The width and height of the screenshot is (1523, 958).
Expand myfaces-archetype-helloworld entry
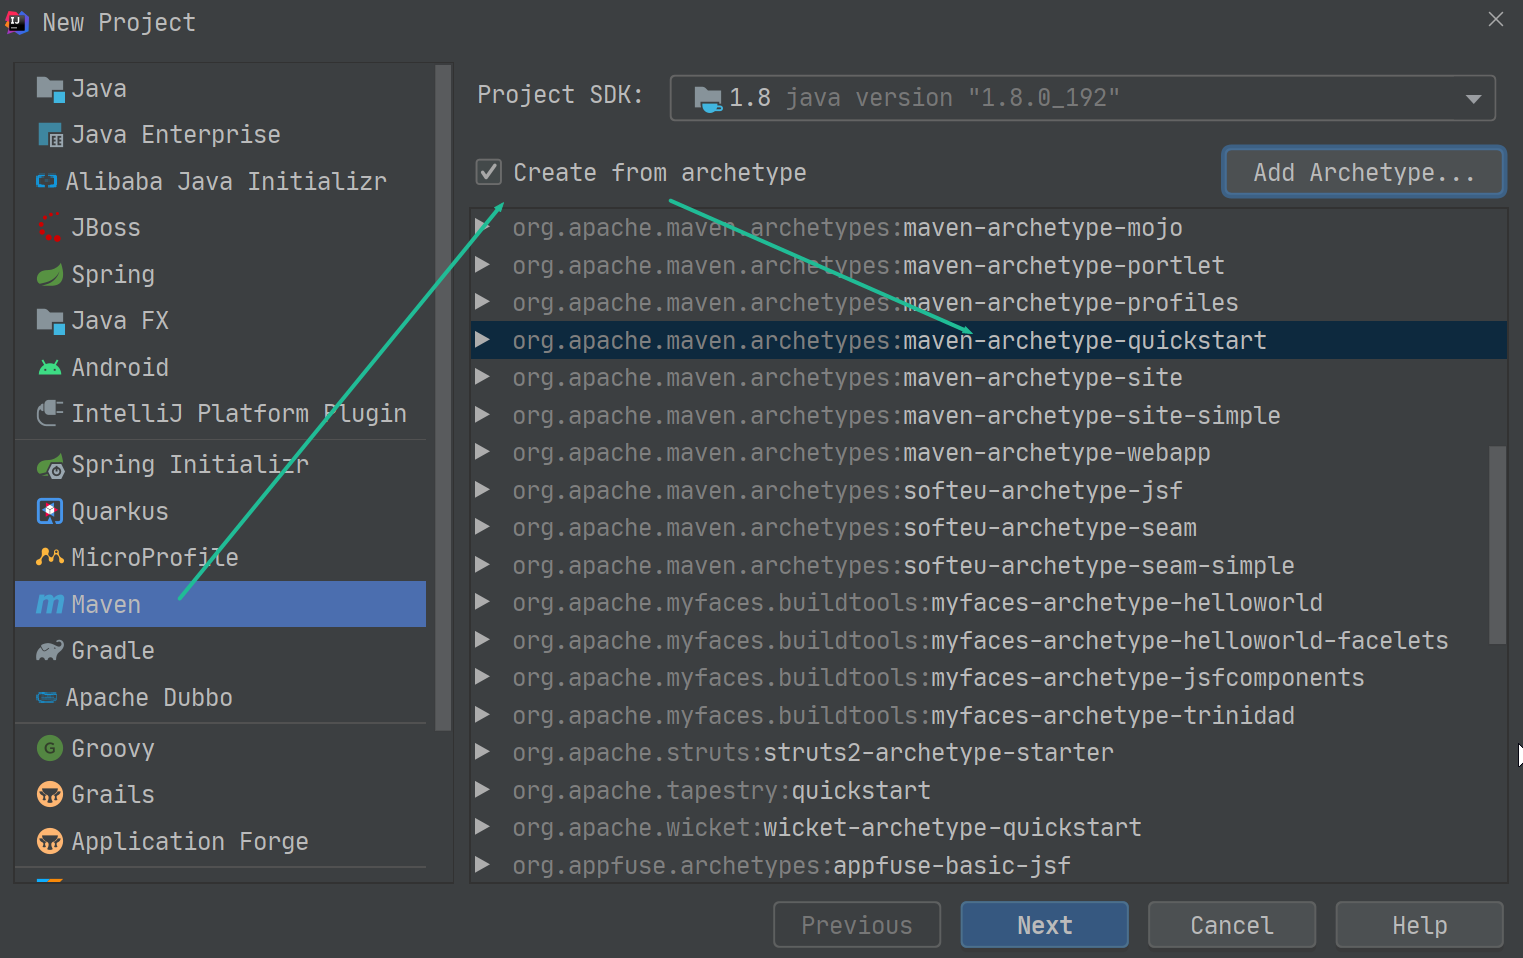coord(482,601)
